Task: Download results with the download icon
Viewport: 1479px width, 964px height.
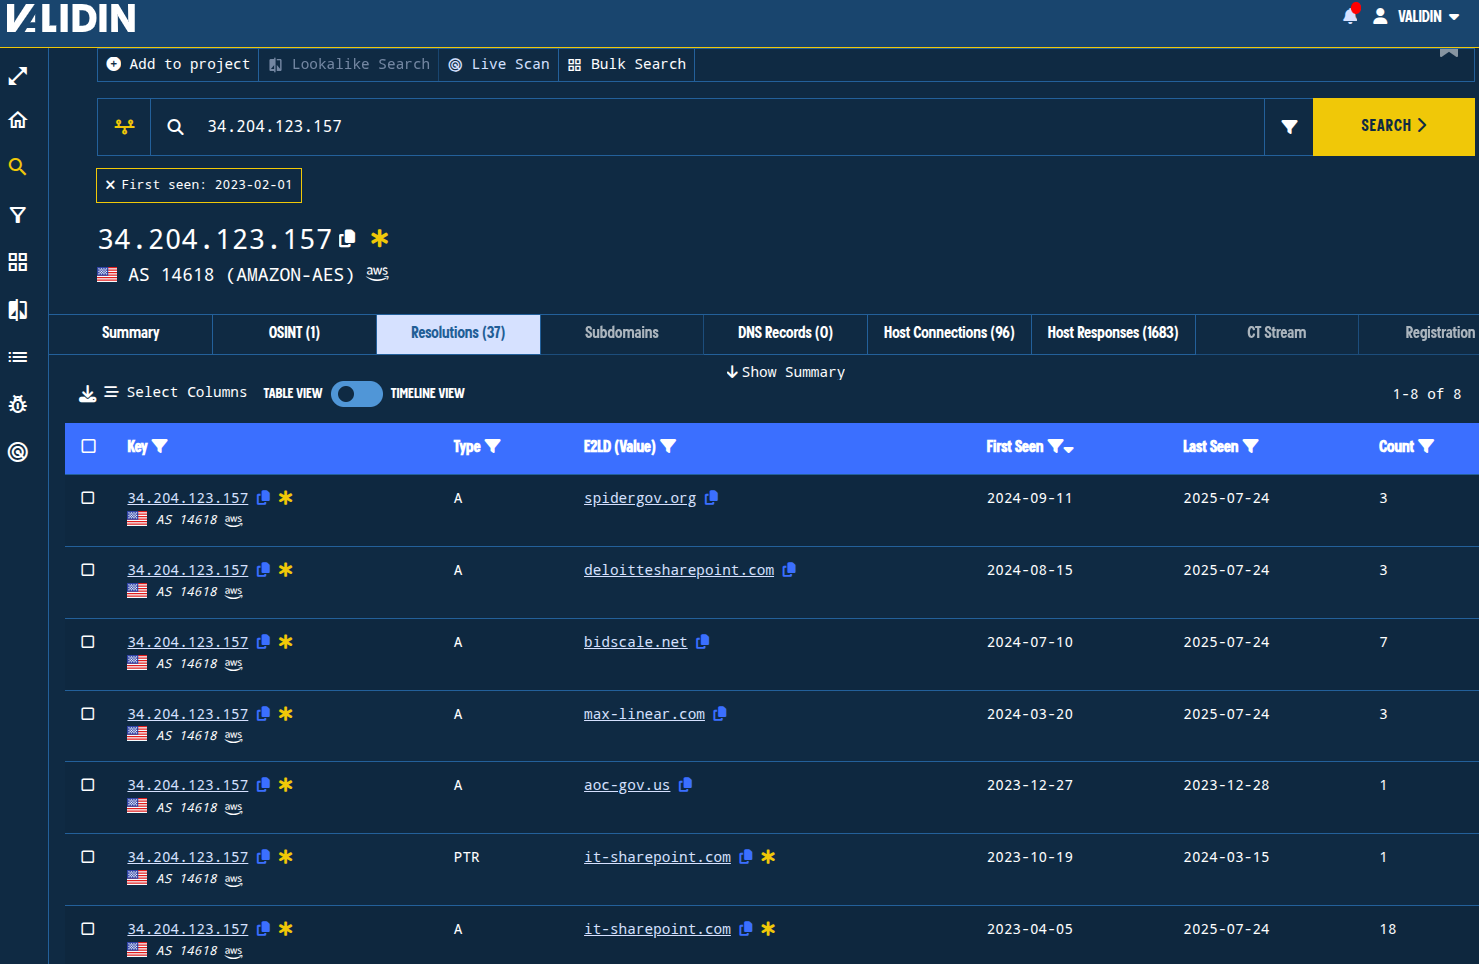Action: [x=88, y=393]
